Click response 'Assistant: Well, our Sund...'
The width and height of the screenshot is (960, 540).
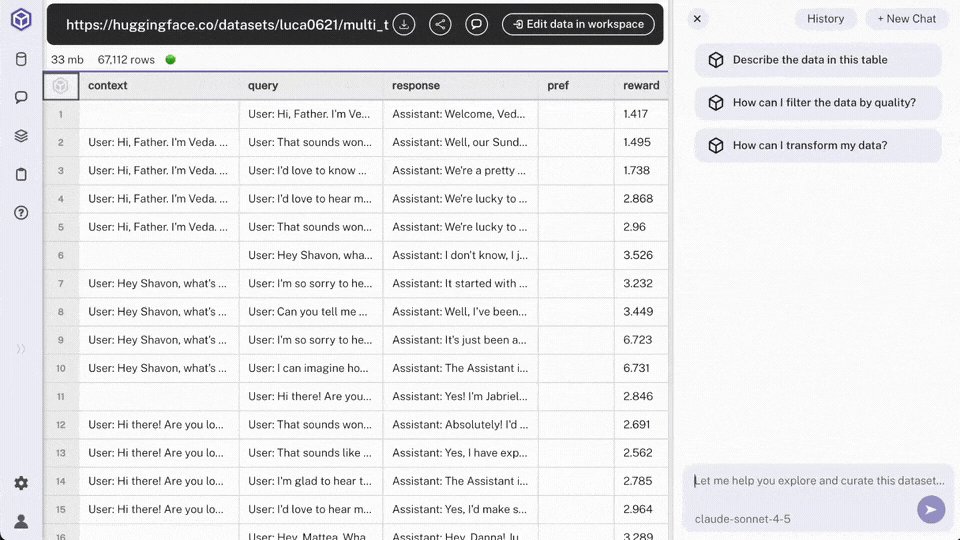coord(460,142)
